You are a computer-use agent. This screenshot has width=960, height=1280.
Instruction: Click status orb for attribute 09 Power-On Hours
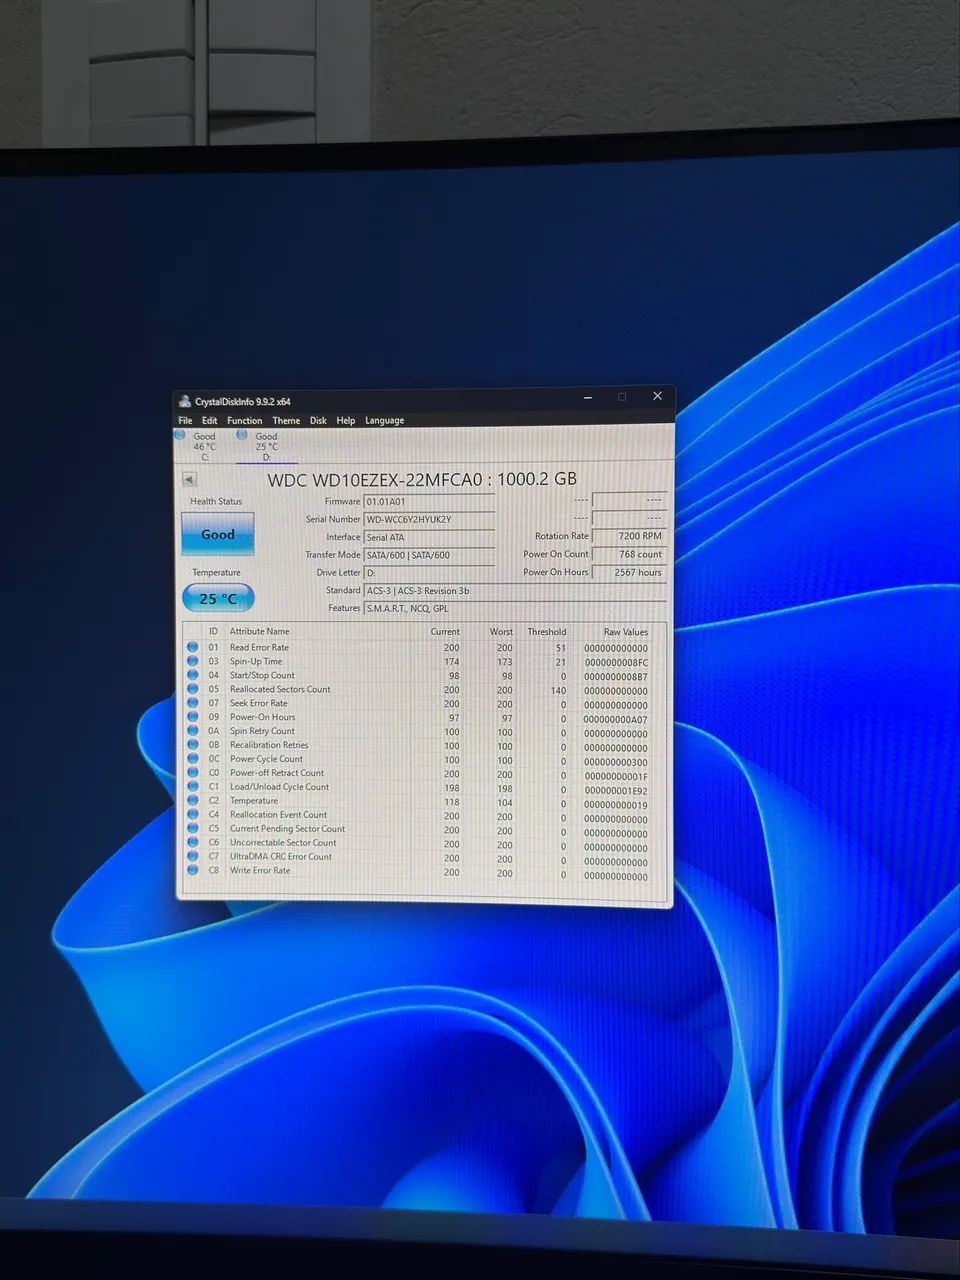pyautogui.click(x=192, y=717)
